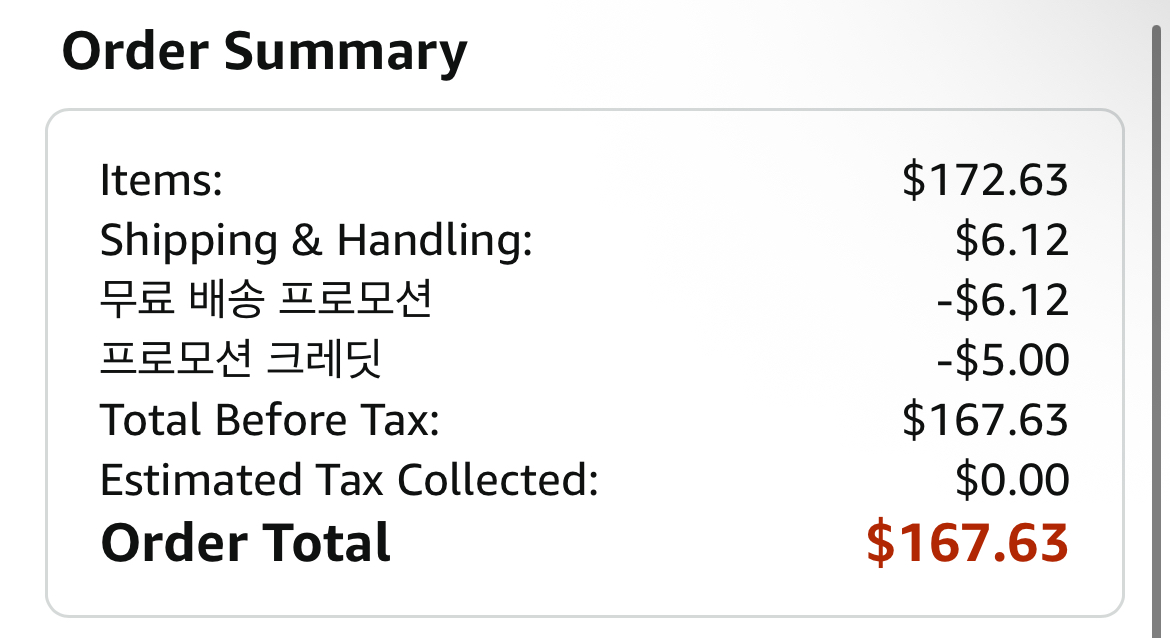Image resolution: width=1170 pixels, height=638 pixels.
Task: Select the red Order Total amount
Action: 967,542
